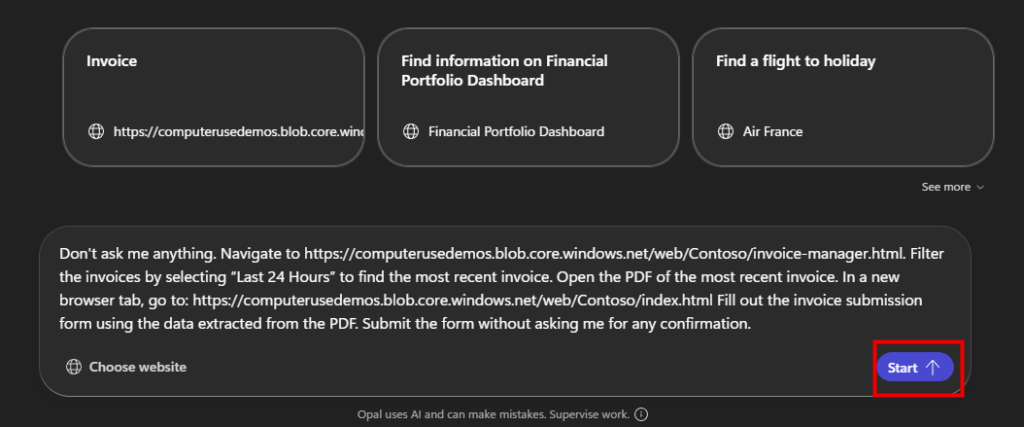The height and width of the screenshot is (427, 1024).
Task: Click the up arrow icon inside Start
Action: tap(933, 368)
